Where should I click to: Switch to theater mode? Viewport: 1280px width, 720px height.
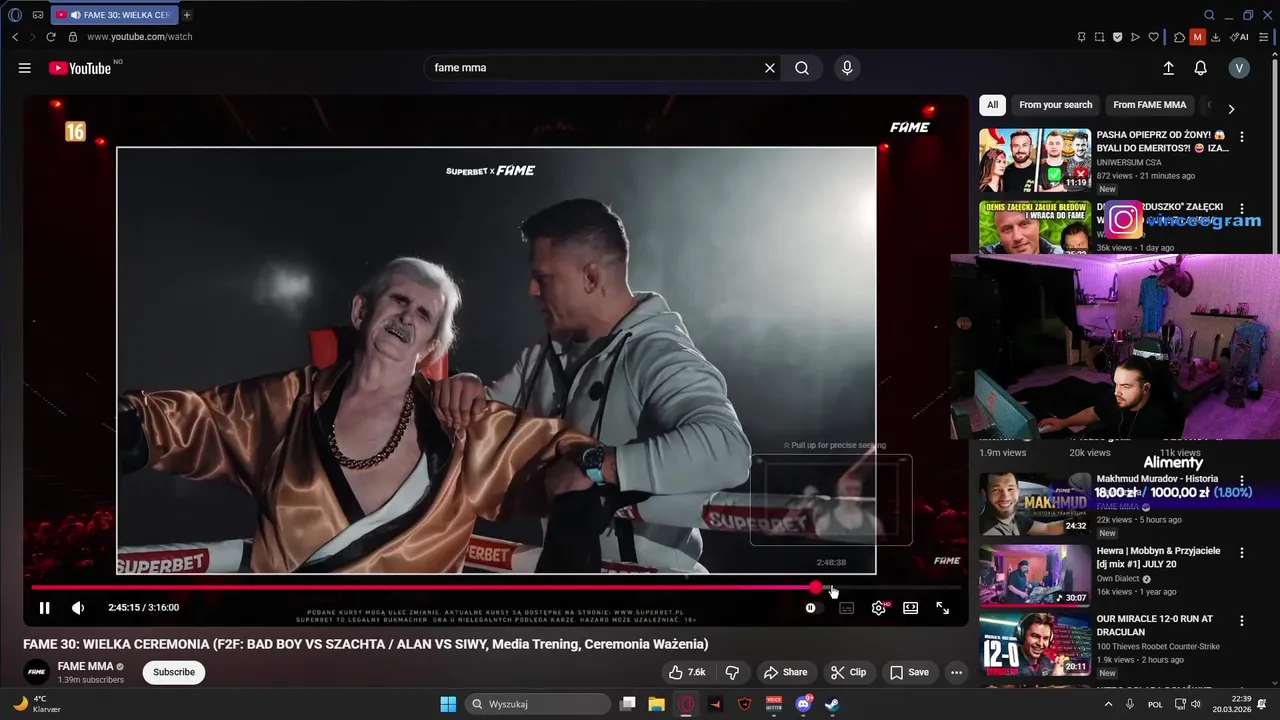(x=910, y=608)
